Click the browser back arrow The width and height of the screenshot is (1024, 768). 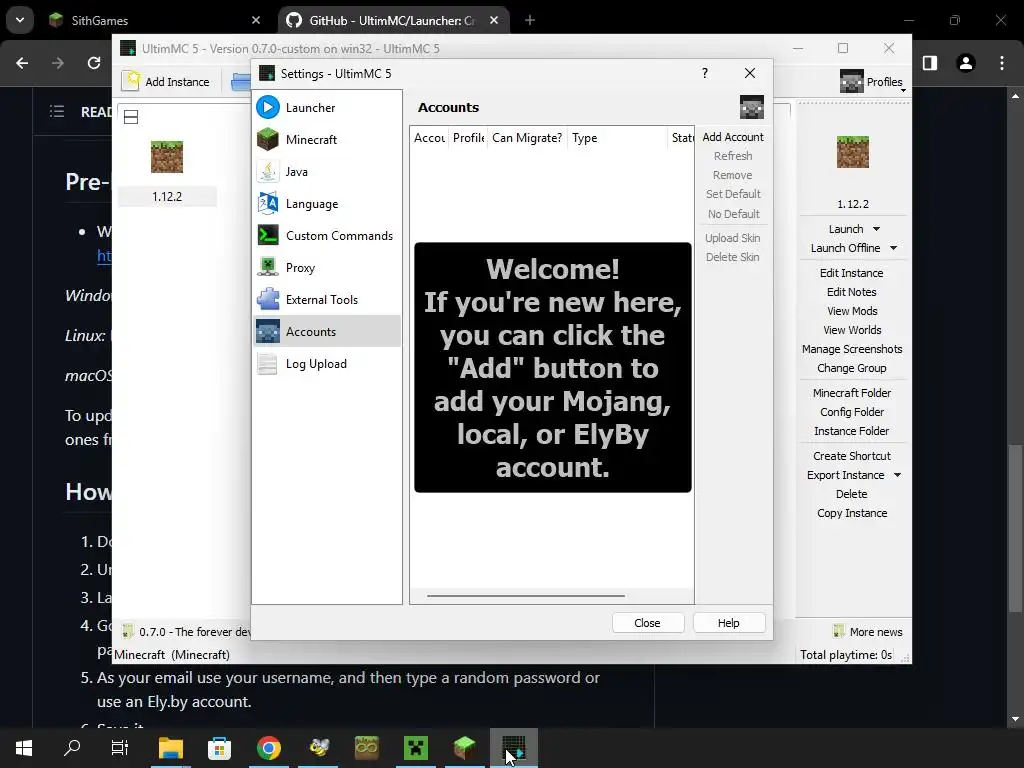click(22, 63)
